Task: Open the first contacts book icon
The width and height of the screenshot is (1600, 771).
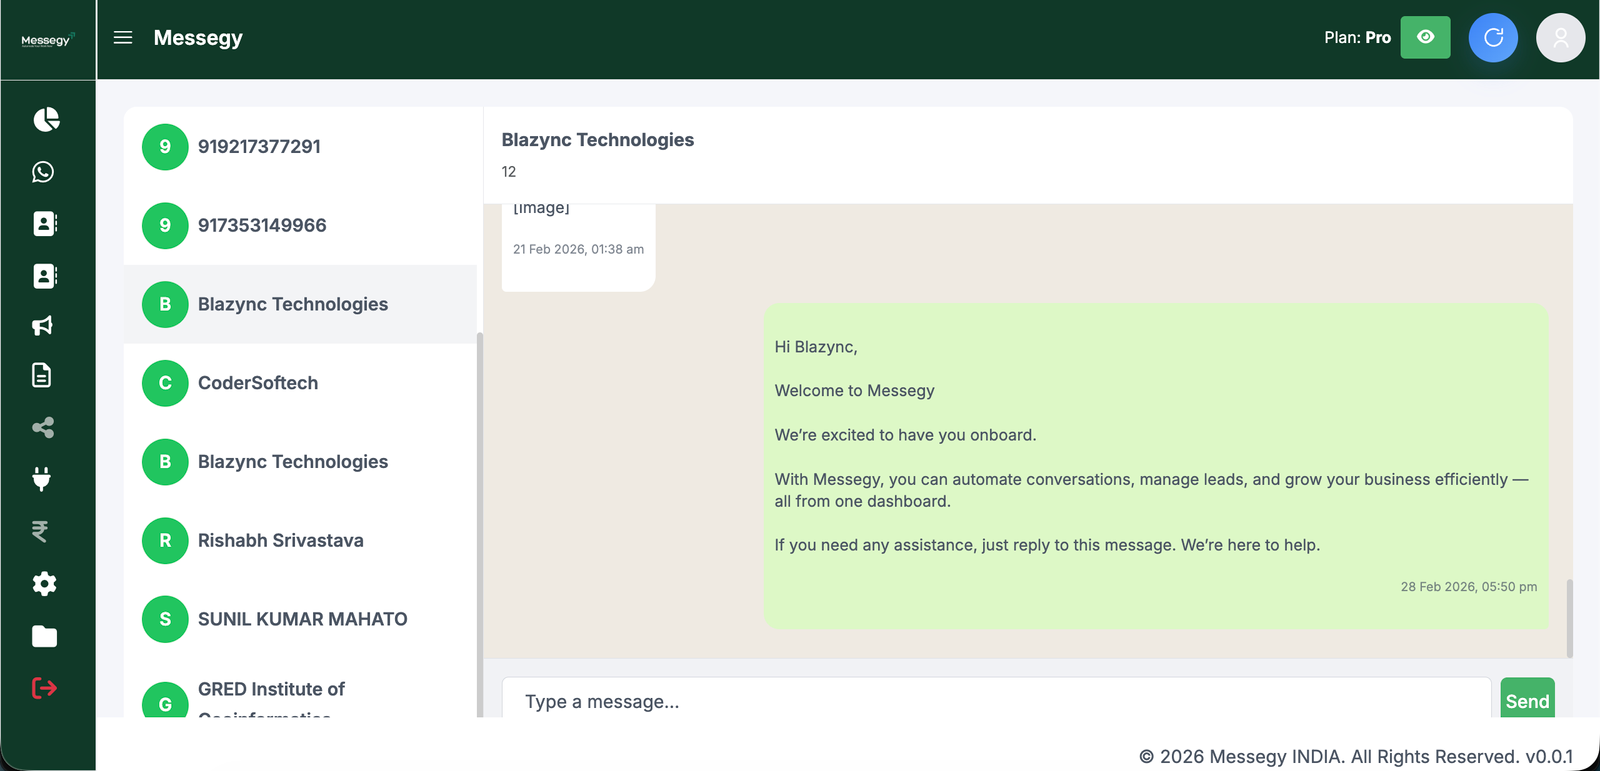Action: [45, 223]
